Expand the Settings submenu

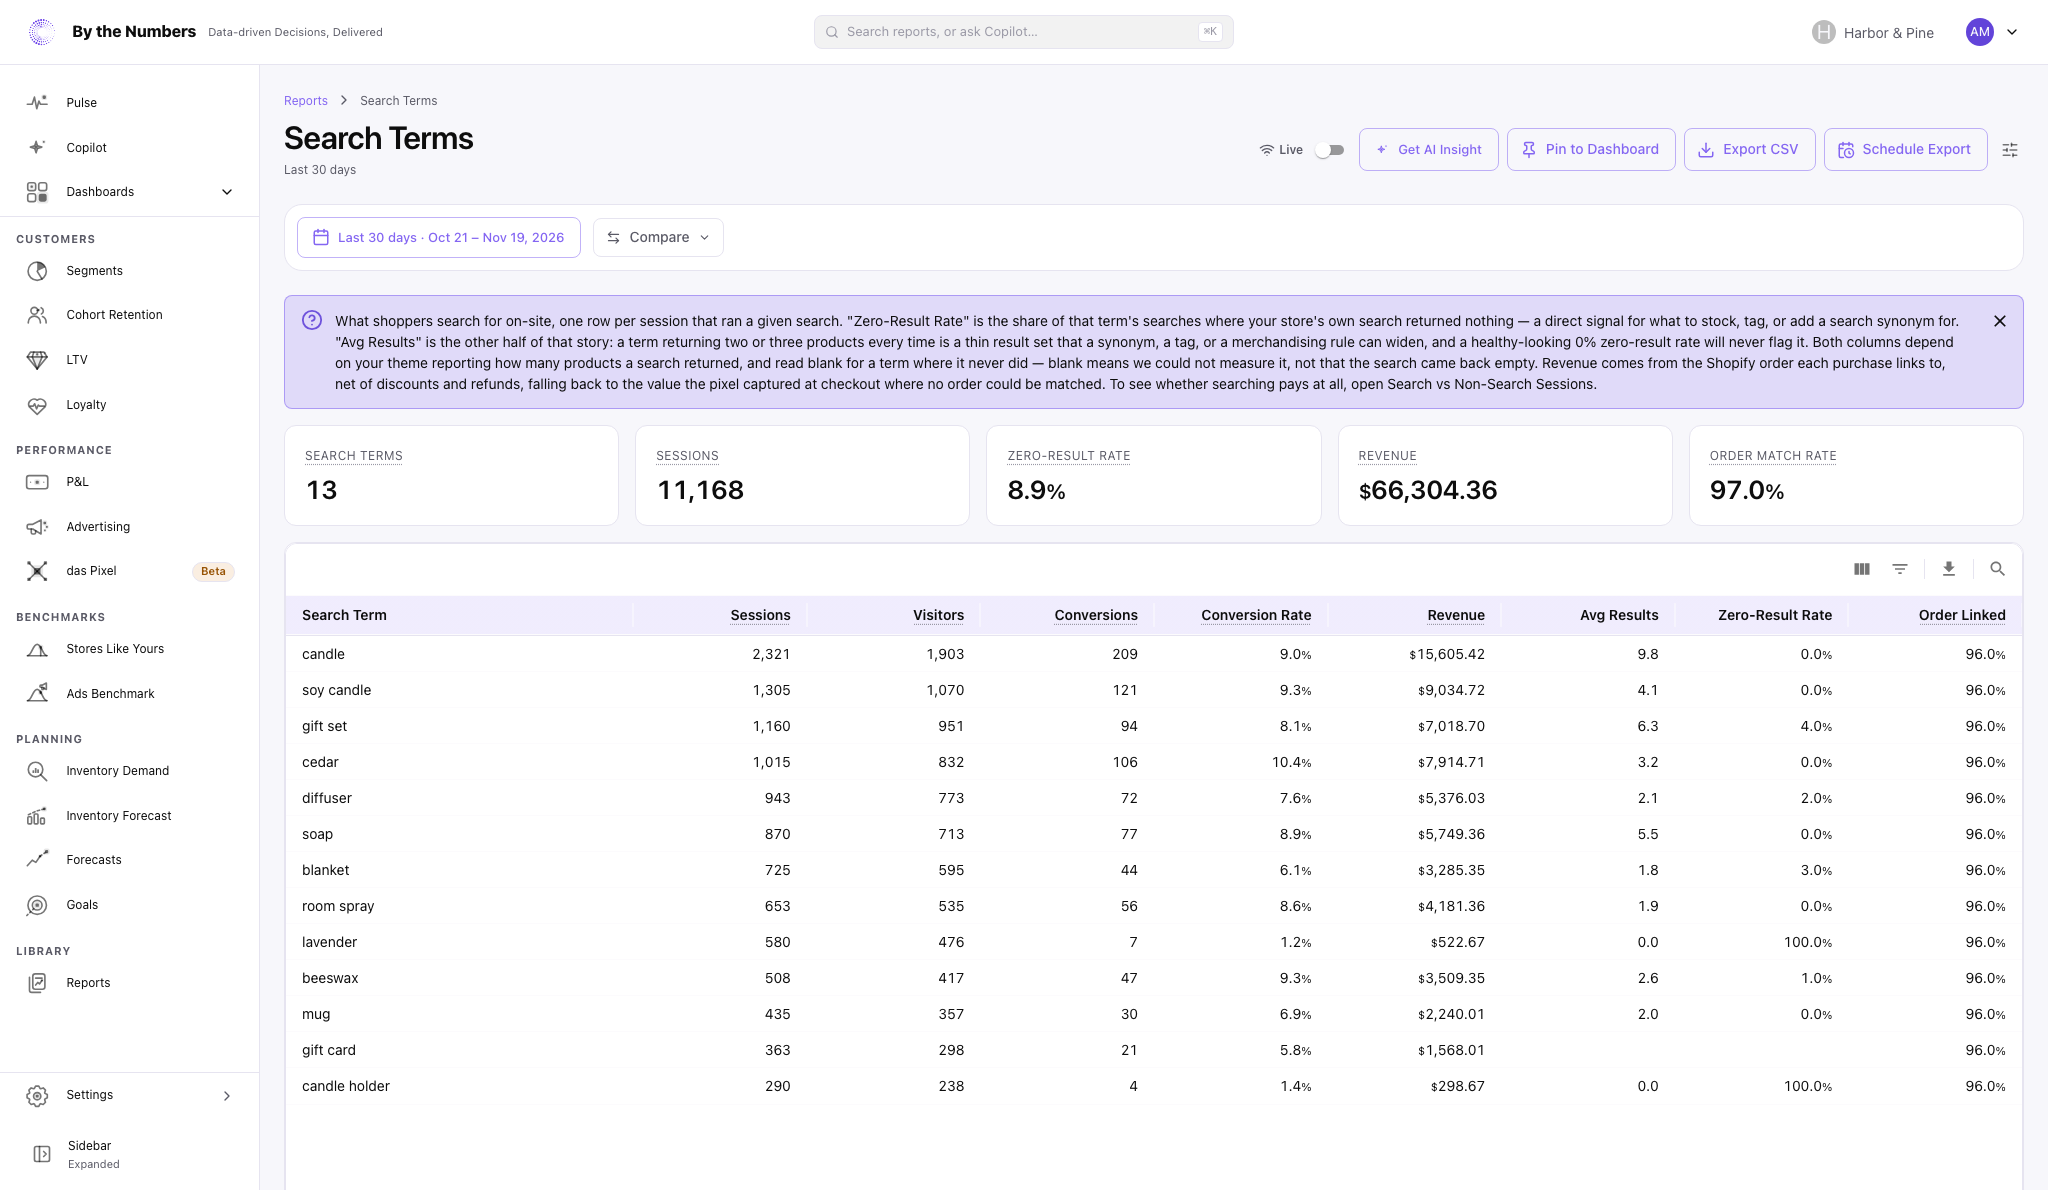tap(130, 1095)
